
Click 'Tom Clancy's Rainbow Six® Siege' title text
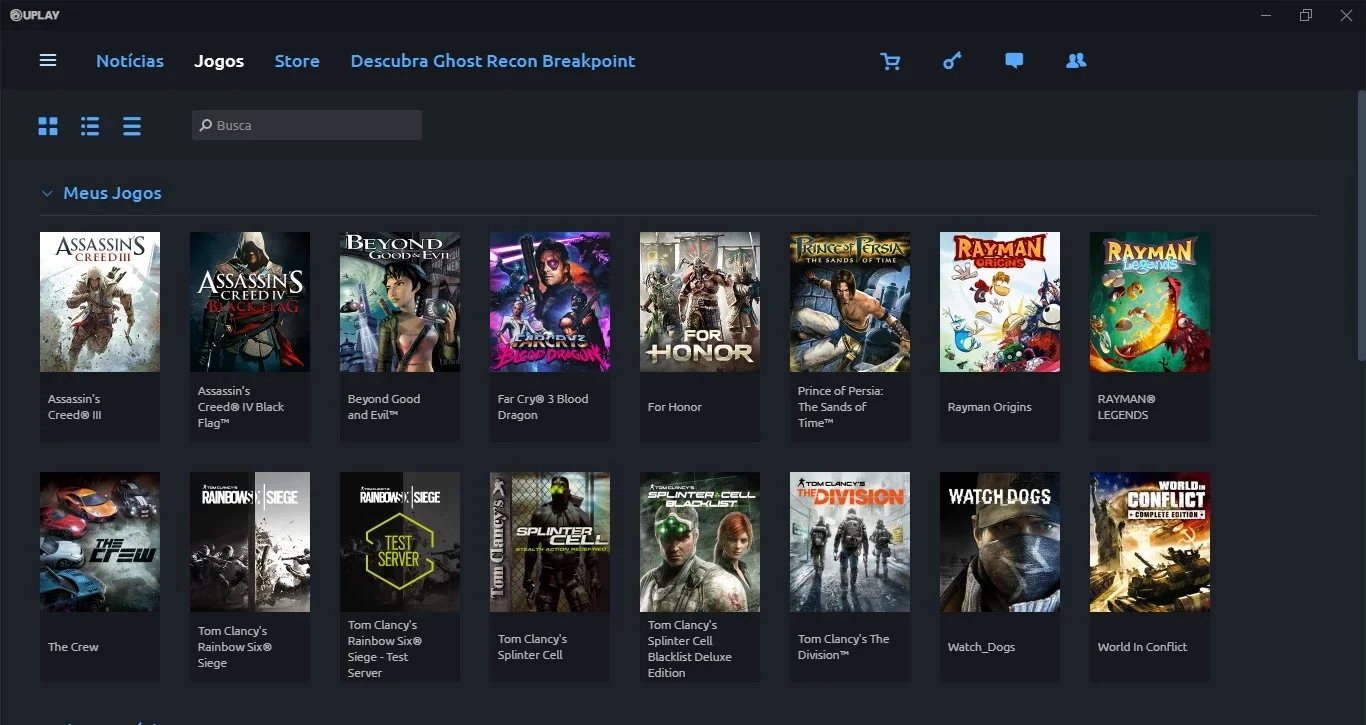click(235, 647)
